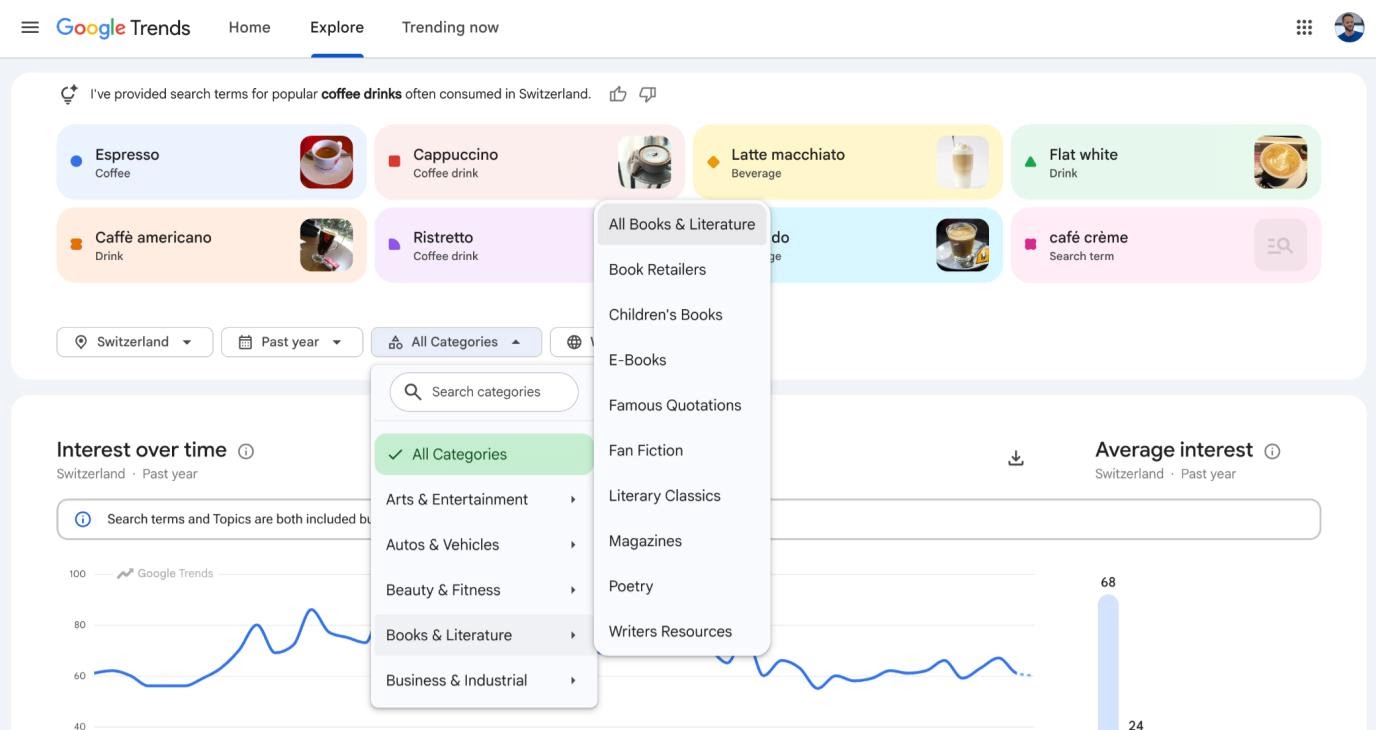Click the blue circle Espresso marker

(76, 161)
